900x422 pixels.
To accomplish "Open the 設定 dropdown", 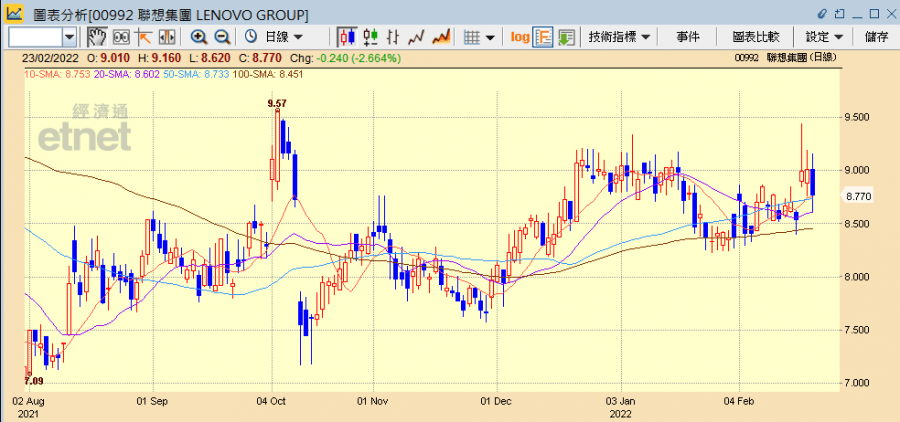I will coord(825,37).
